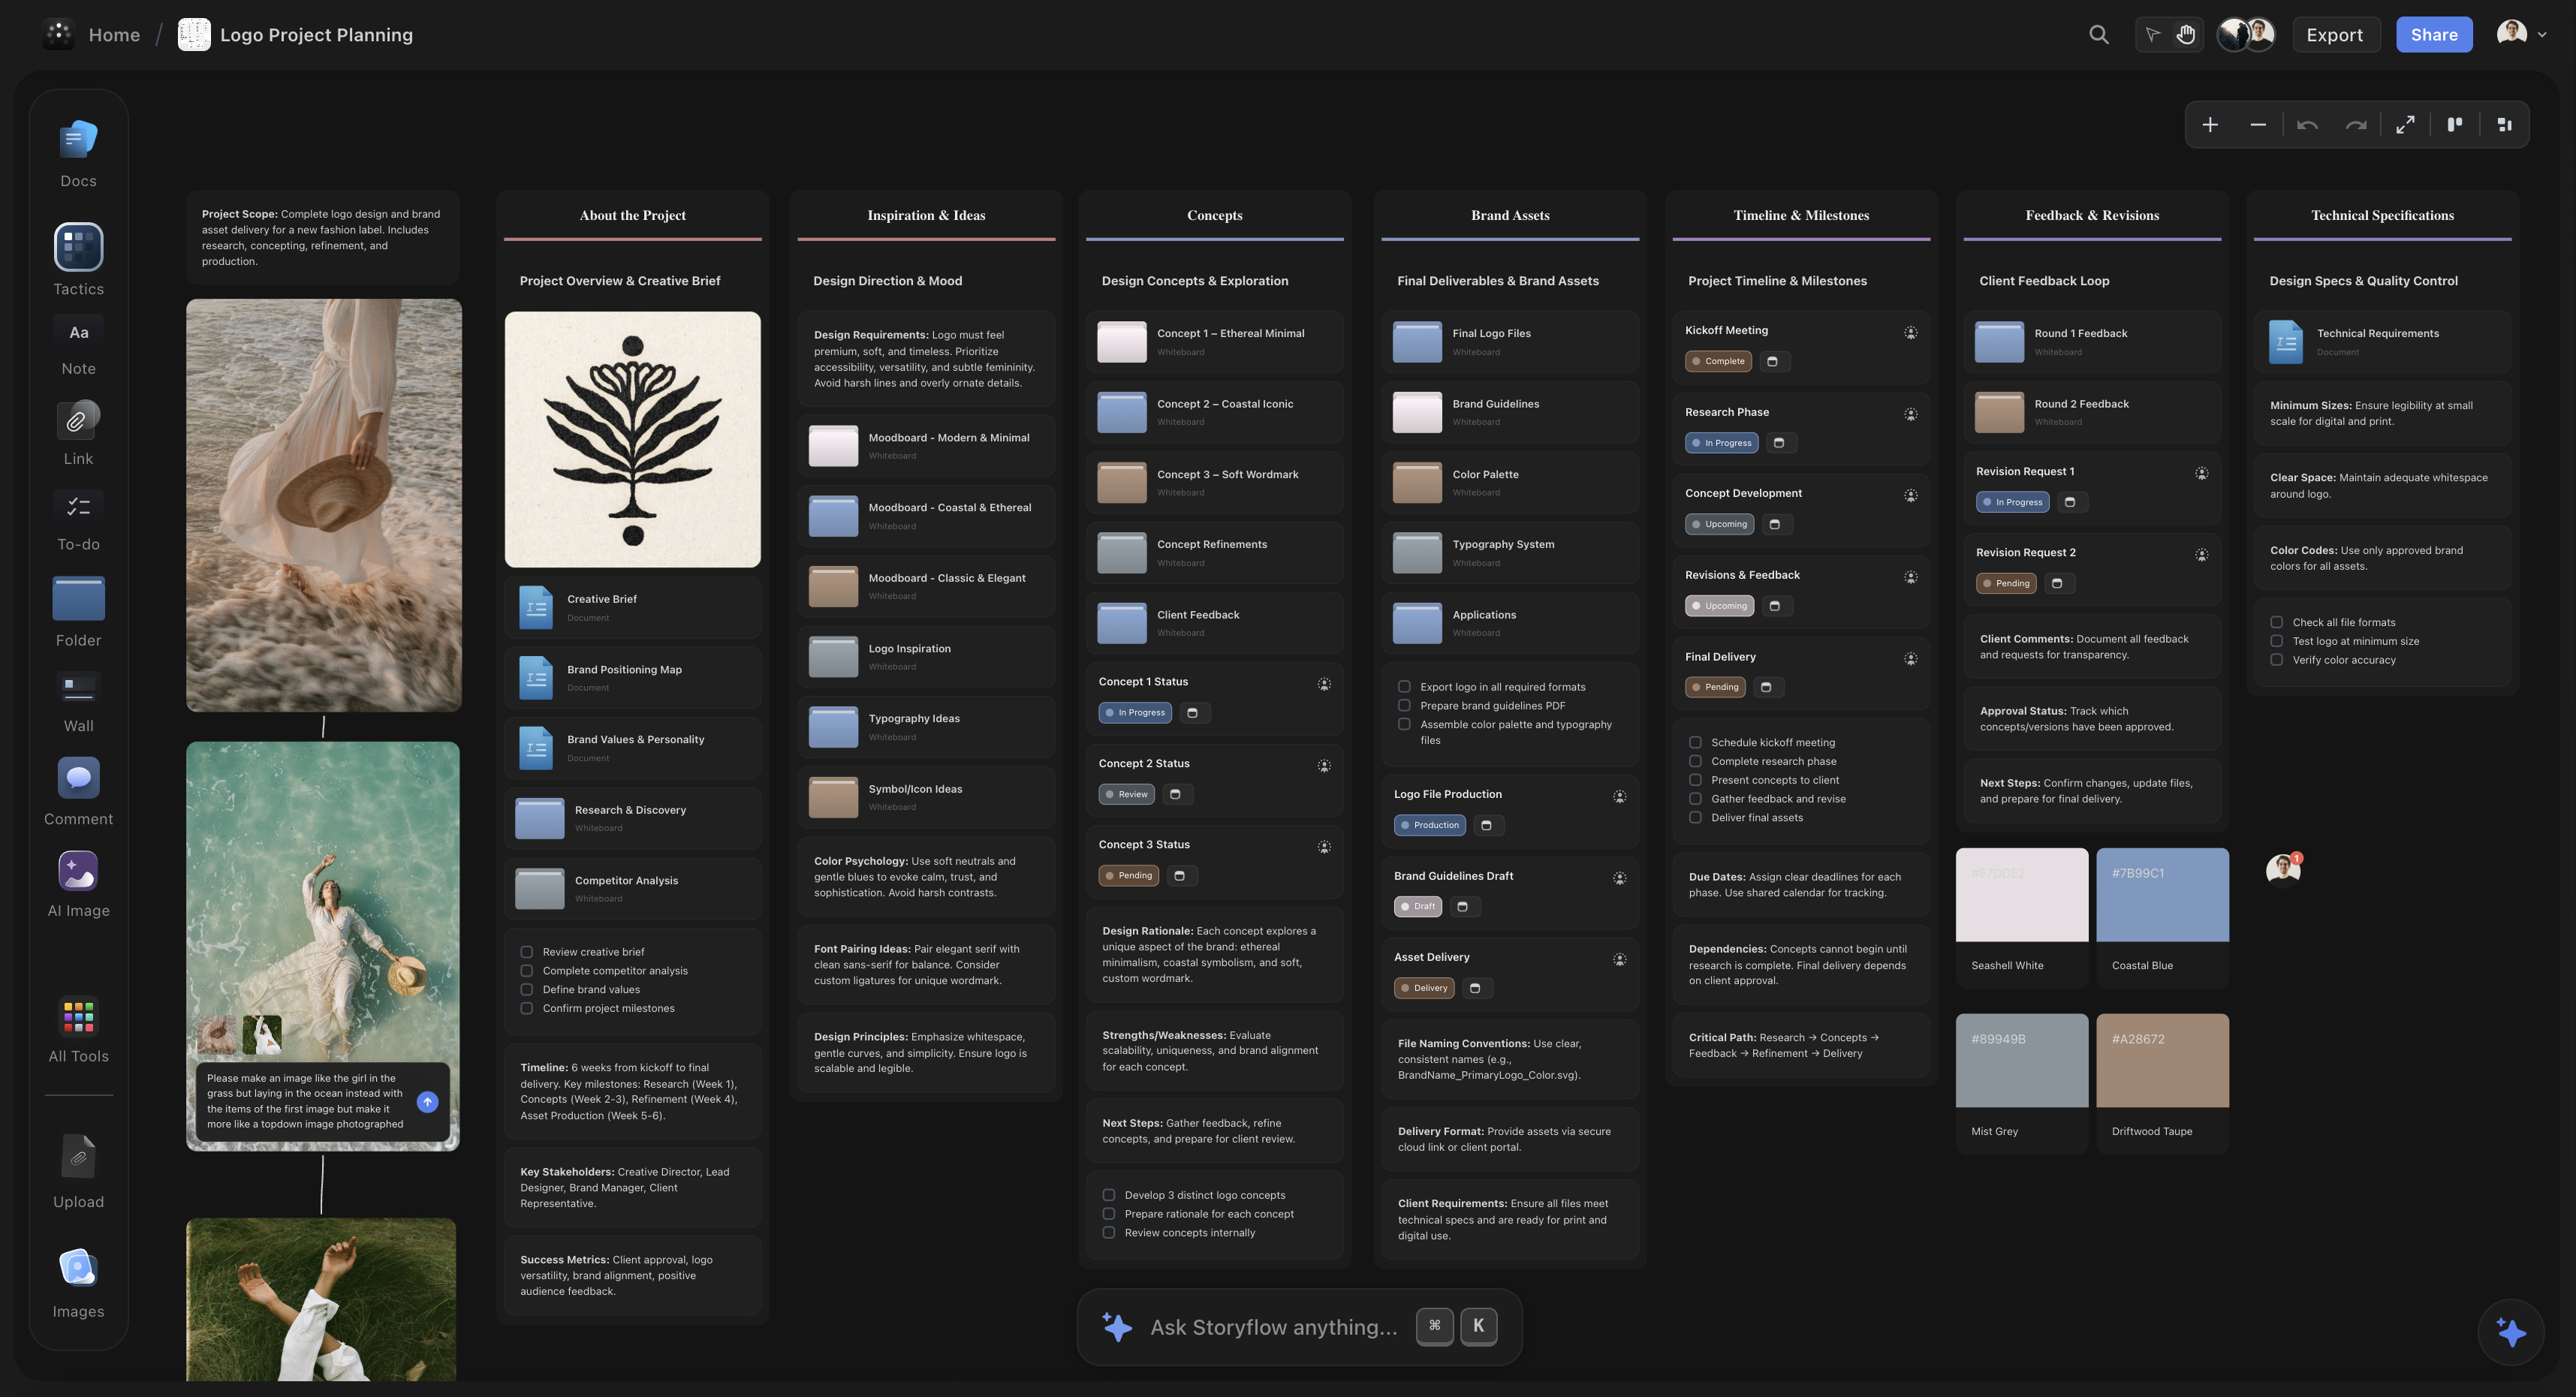
Task: Click the Share button
Action: tap(2434, 34)
